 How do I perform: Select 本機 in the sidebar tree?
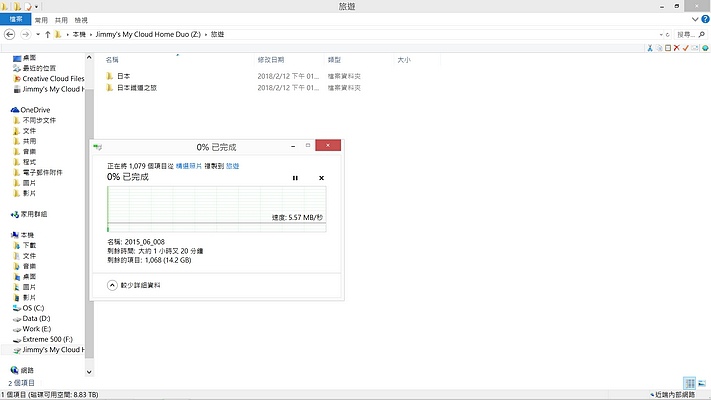click(23, 235)
